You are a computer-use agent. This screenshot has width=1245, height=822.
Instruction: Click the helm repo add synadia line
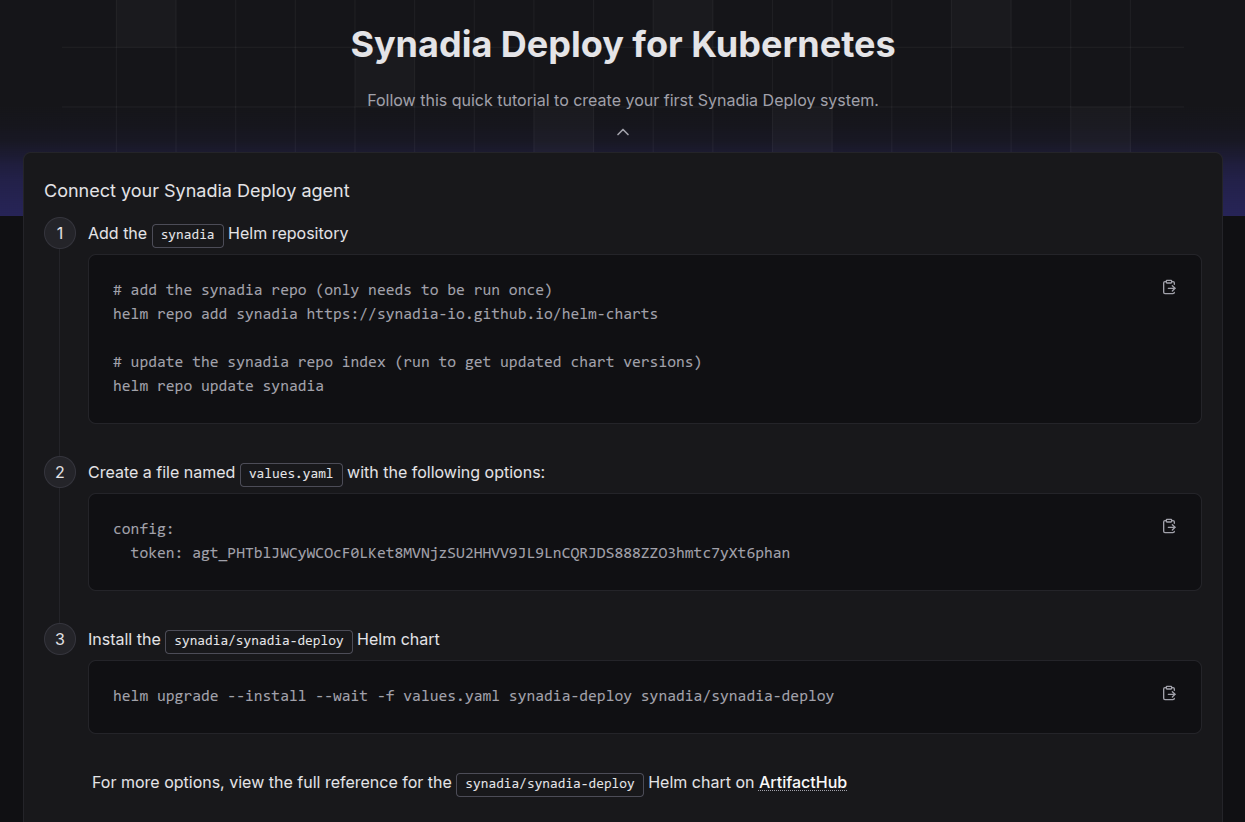pos(385,314)
